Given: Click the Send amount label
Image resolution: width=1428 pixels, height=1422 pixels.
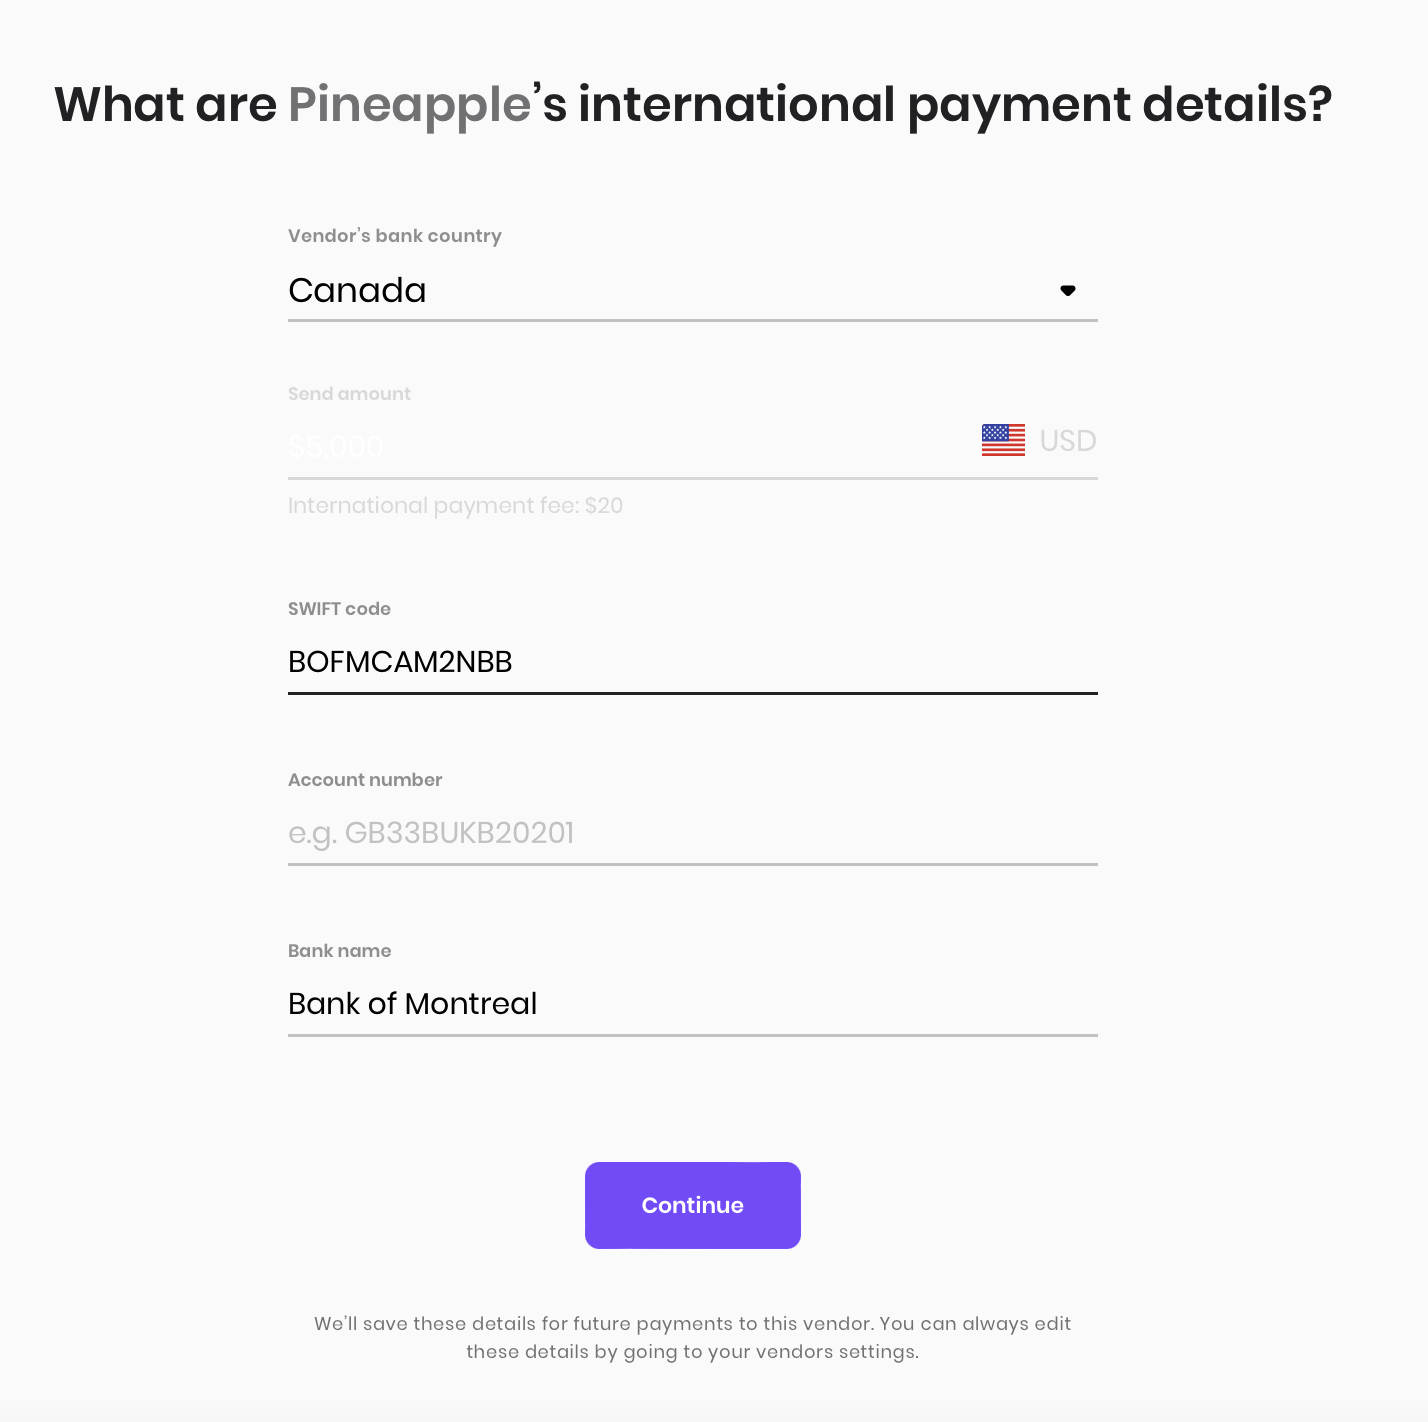Looking at the screenshot, I should tap(349, 394).
